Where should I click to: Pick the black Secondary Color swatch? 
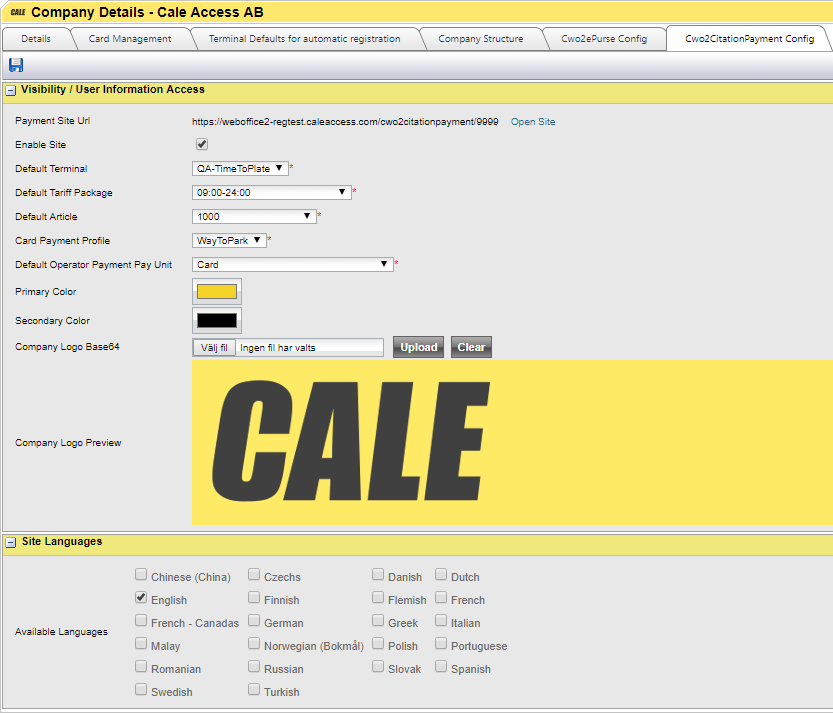tap(217, 320)
